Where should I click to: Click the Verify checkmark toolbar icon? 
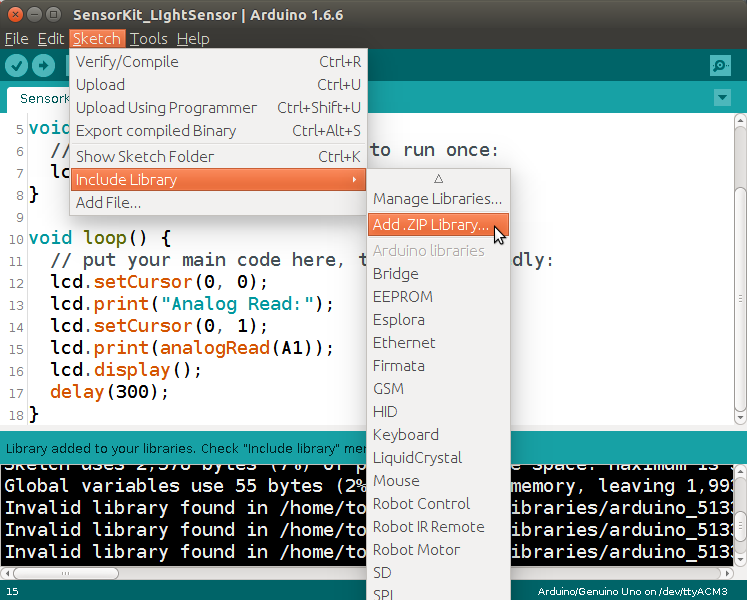[x=16, y=65]
